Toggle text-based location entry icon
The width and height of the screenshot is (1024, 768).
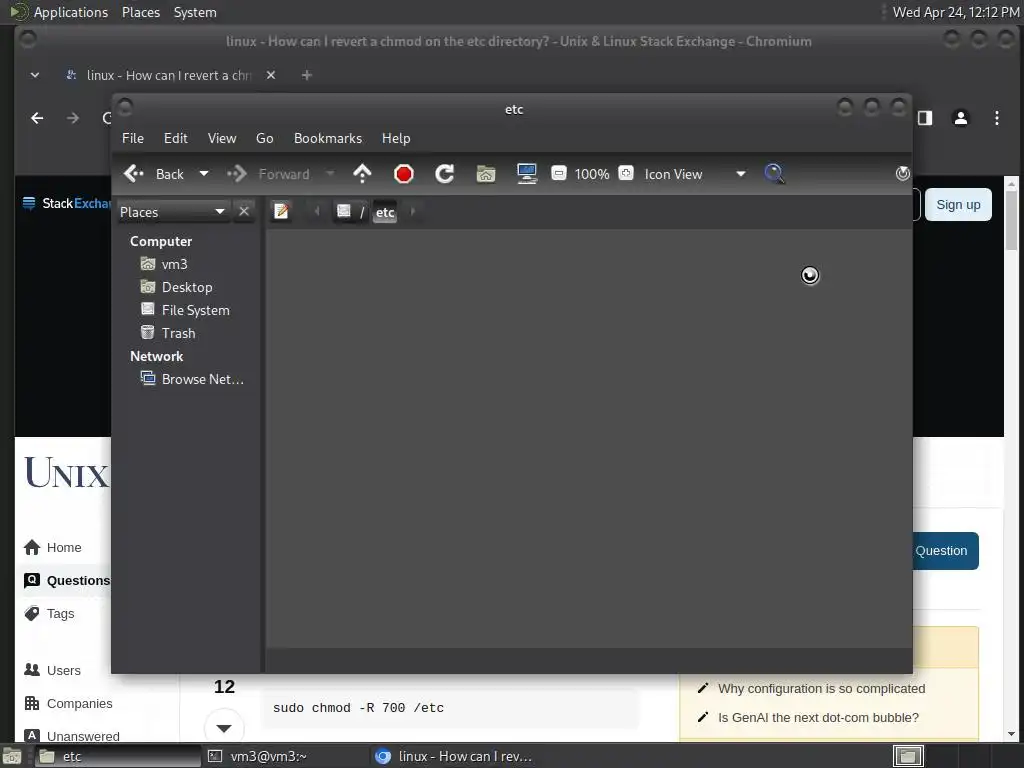pos(281,211)
